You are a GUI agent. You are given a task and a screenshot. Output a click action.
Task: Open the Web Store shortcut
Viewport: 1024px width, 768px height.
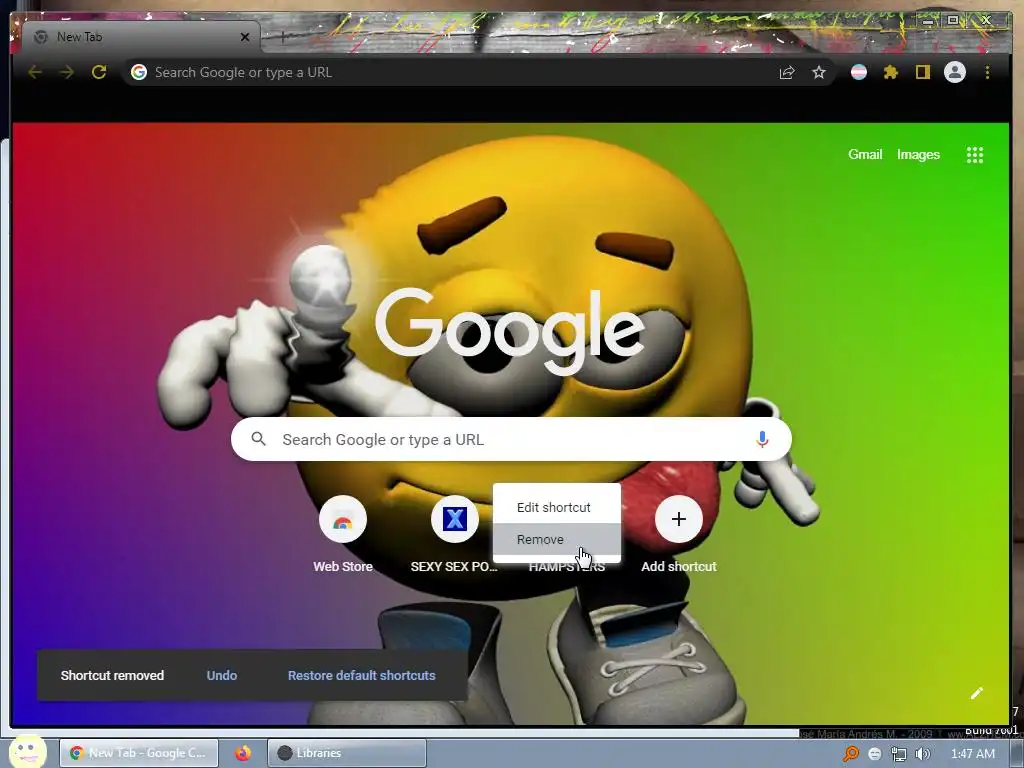[343, 519]
